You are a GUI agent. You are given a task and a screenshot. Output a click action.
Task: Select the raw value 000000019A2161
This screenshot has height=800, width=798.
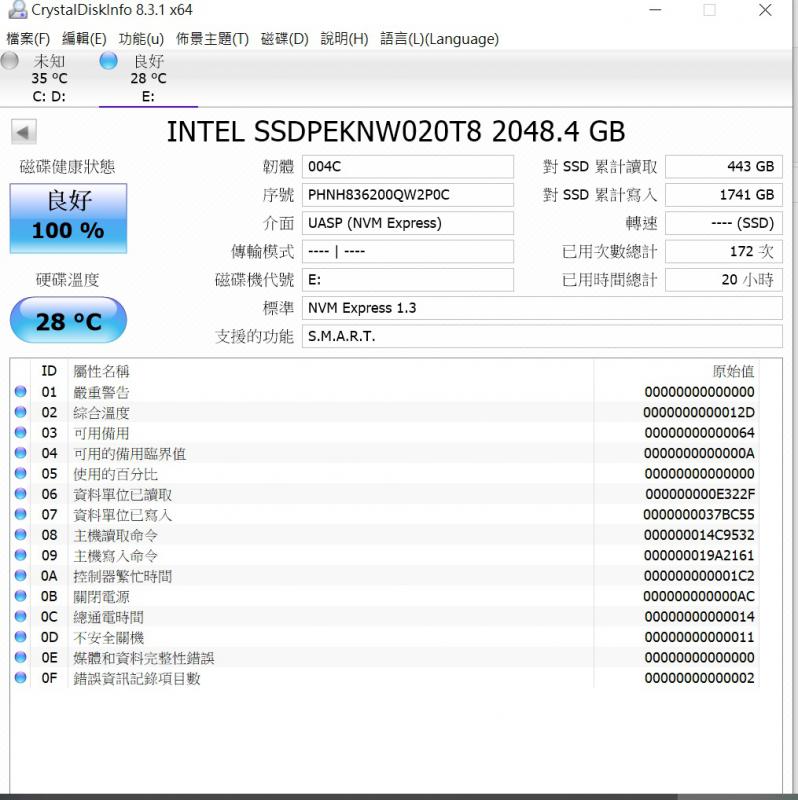coord(699,556)
